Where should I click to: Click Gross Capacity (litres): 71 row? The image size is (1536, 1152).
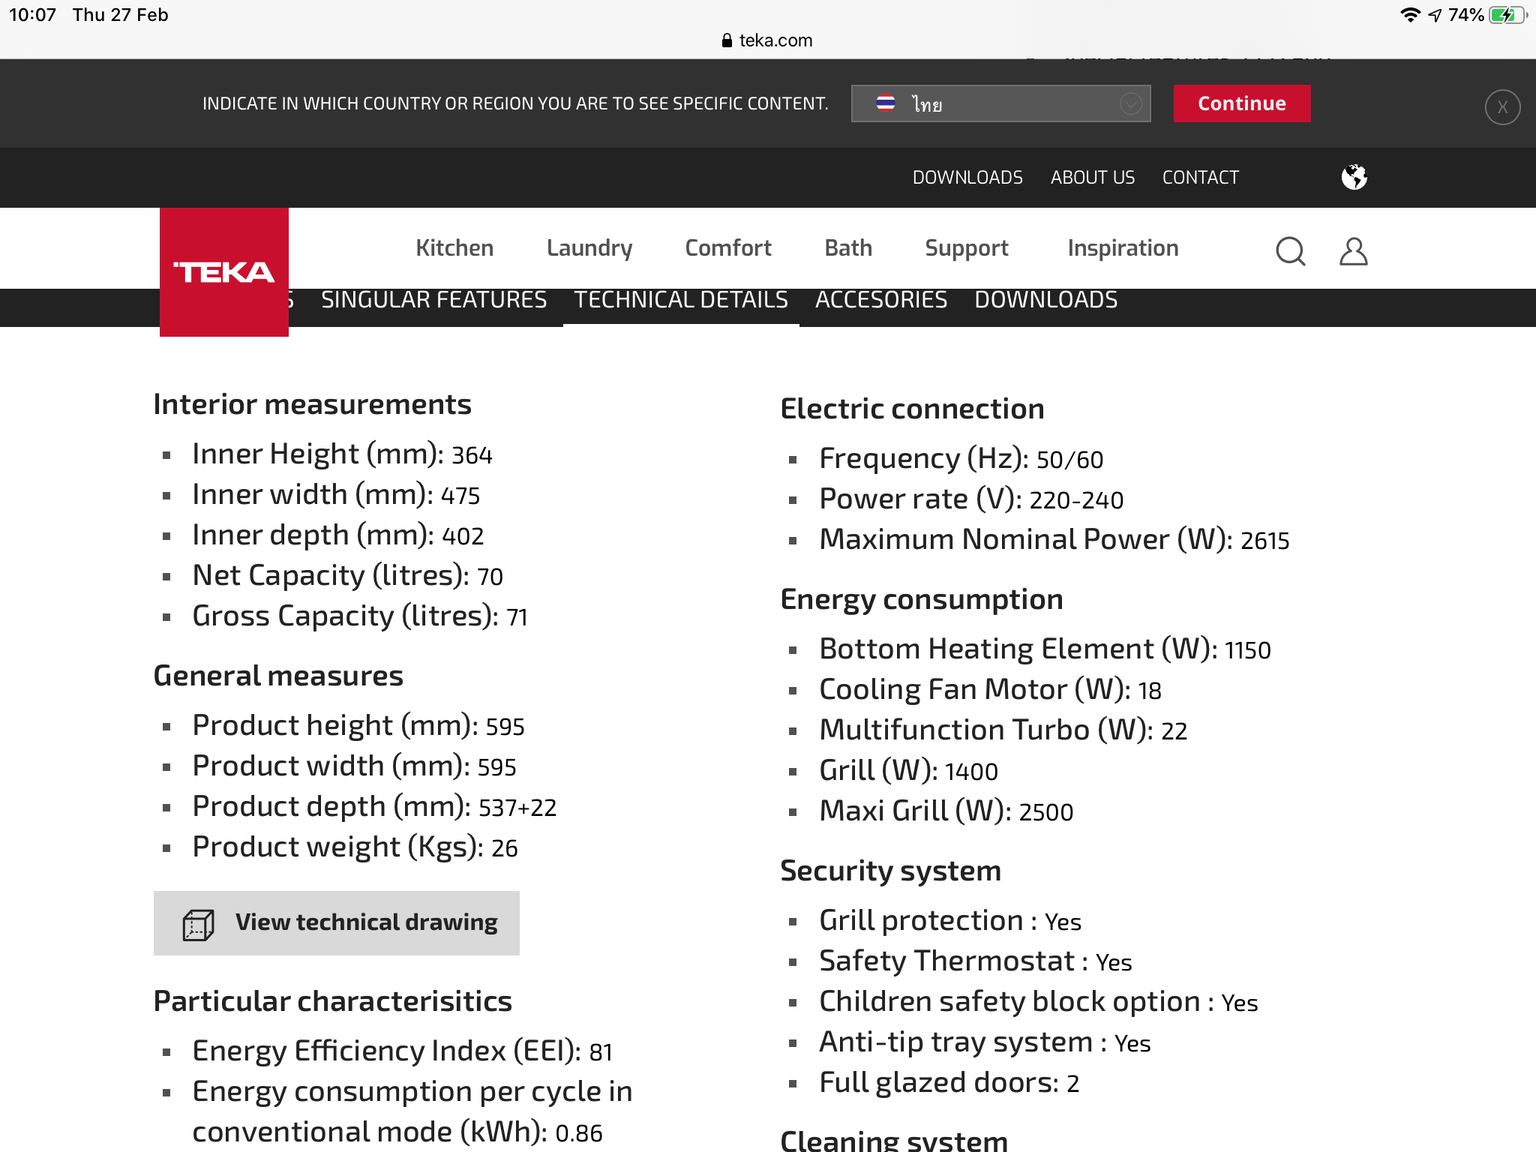click(359, 617)
